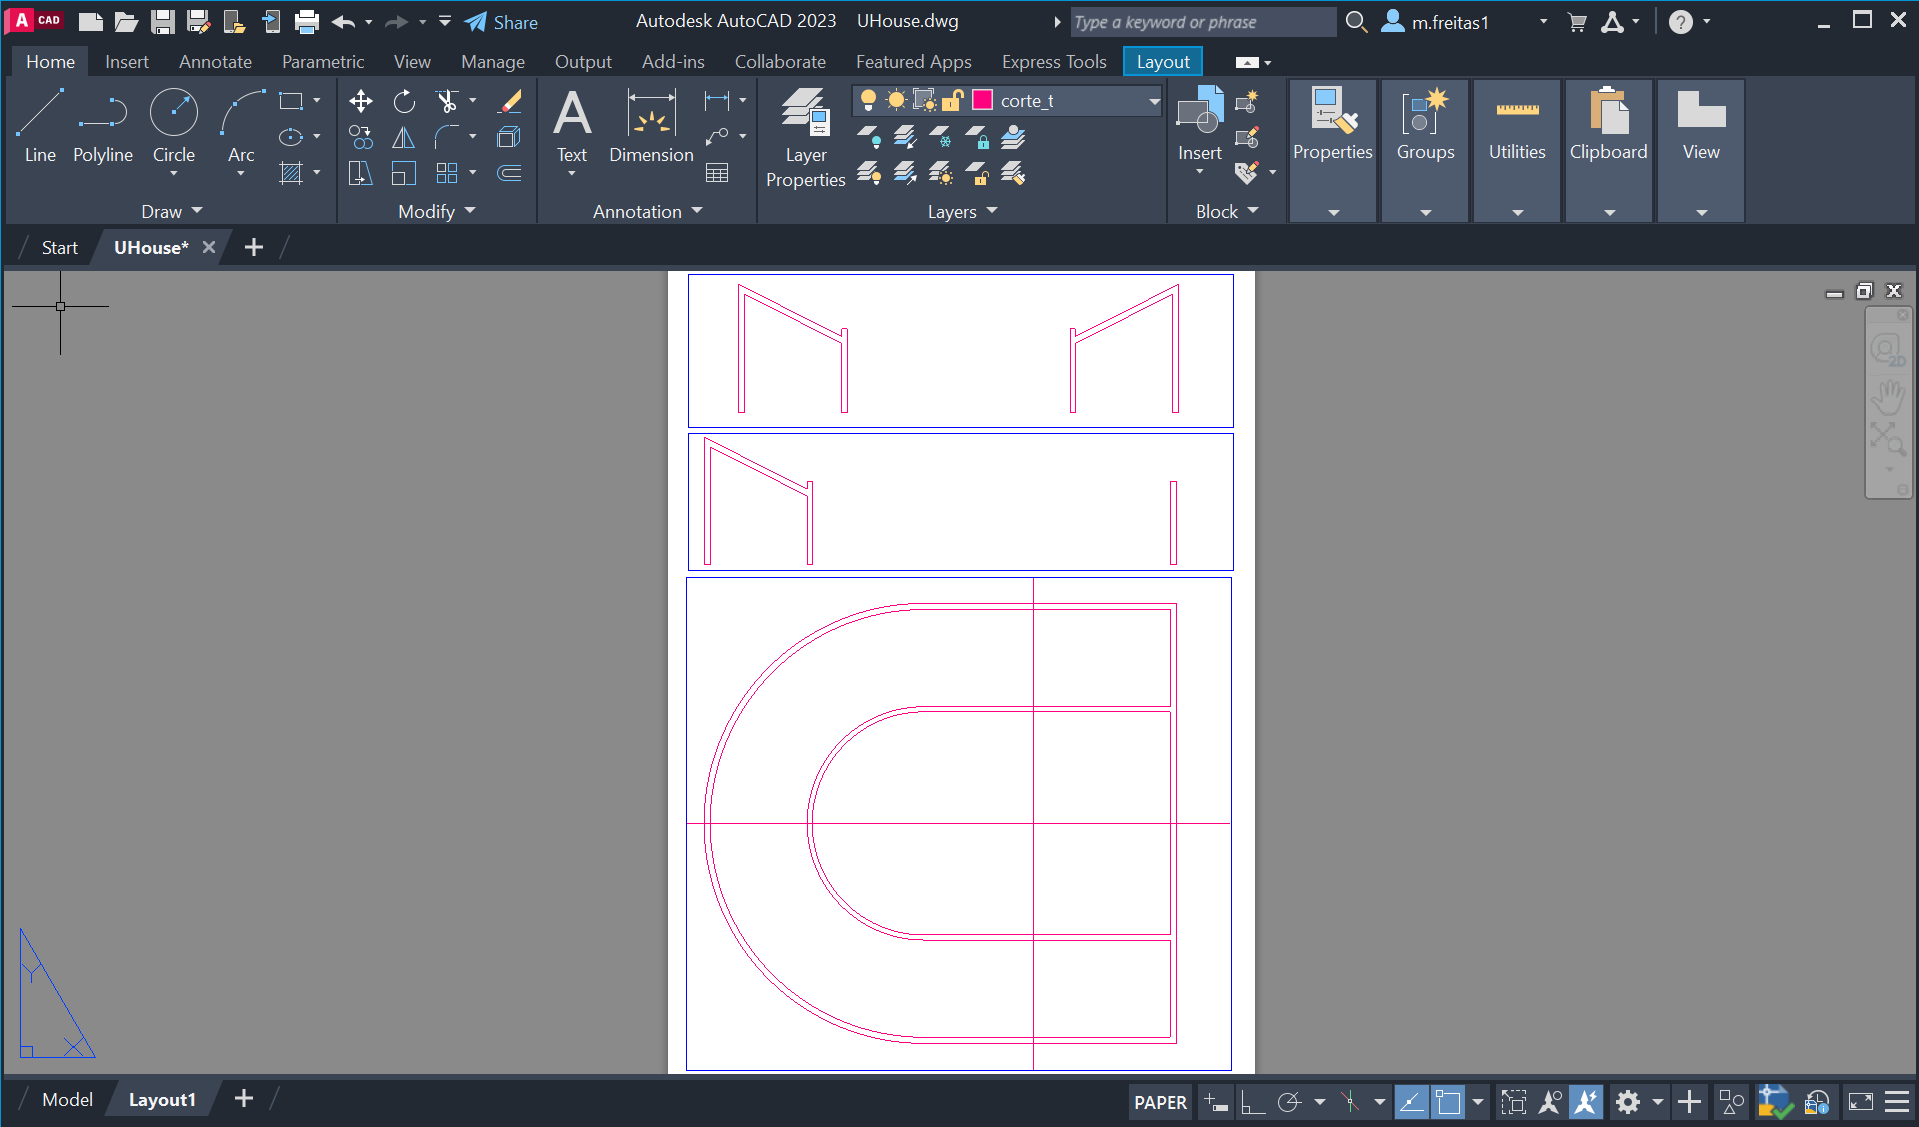Image resolution: width=1919 pixels, height=1127 pixels.
Task: Click the Share button
Action: [502, 22]
